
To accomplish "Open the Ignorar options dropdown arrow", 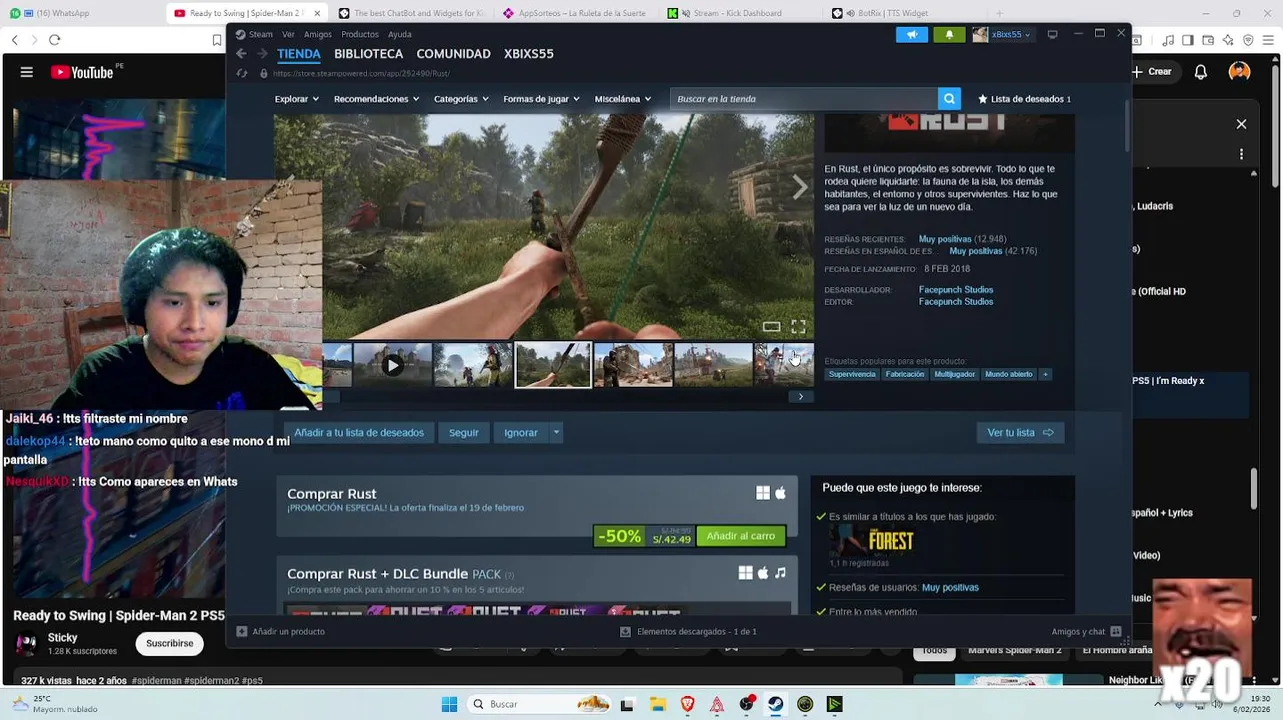I will coord(556,432).
